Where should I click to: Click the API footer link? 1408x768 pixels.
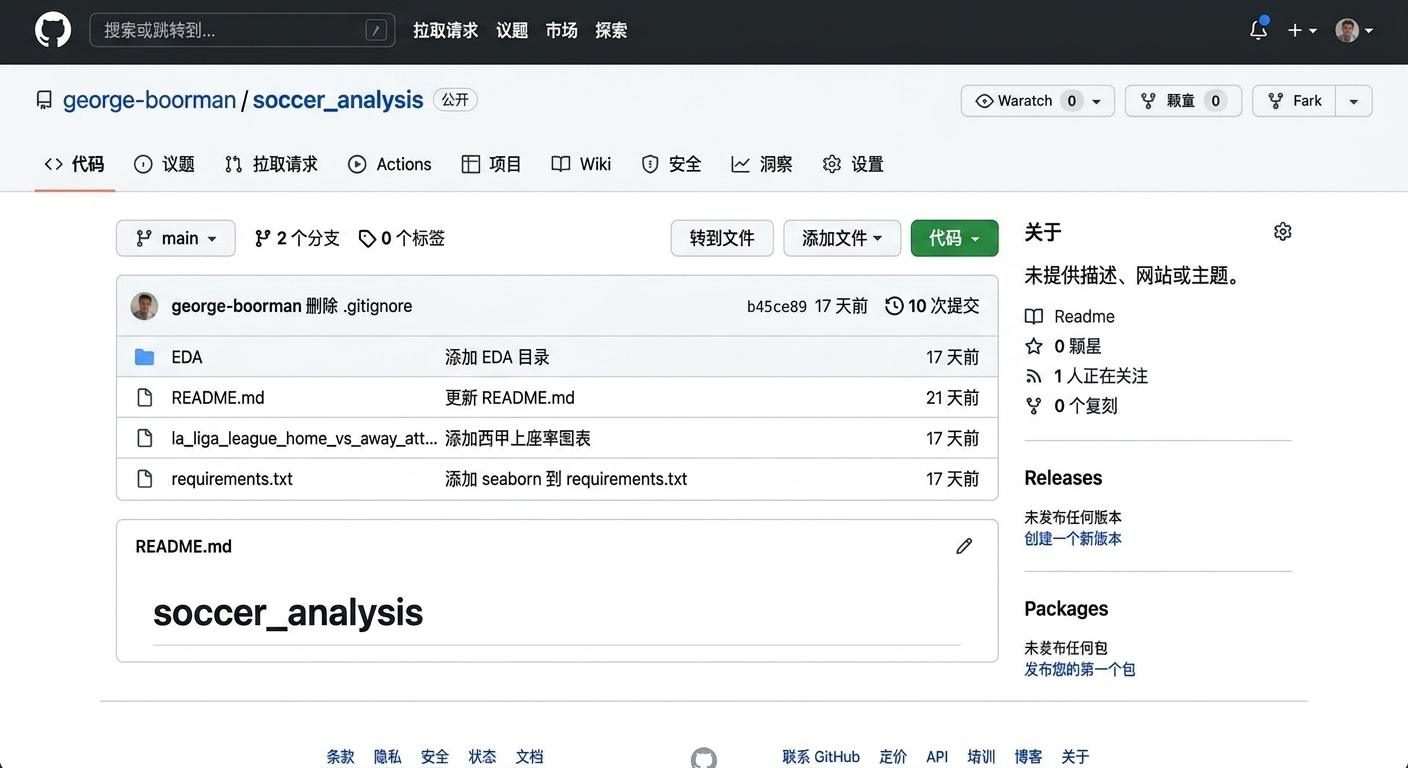(x=937, y=757)
